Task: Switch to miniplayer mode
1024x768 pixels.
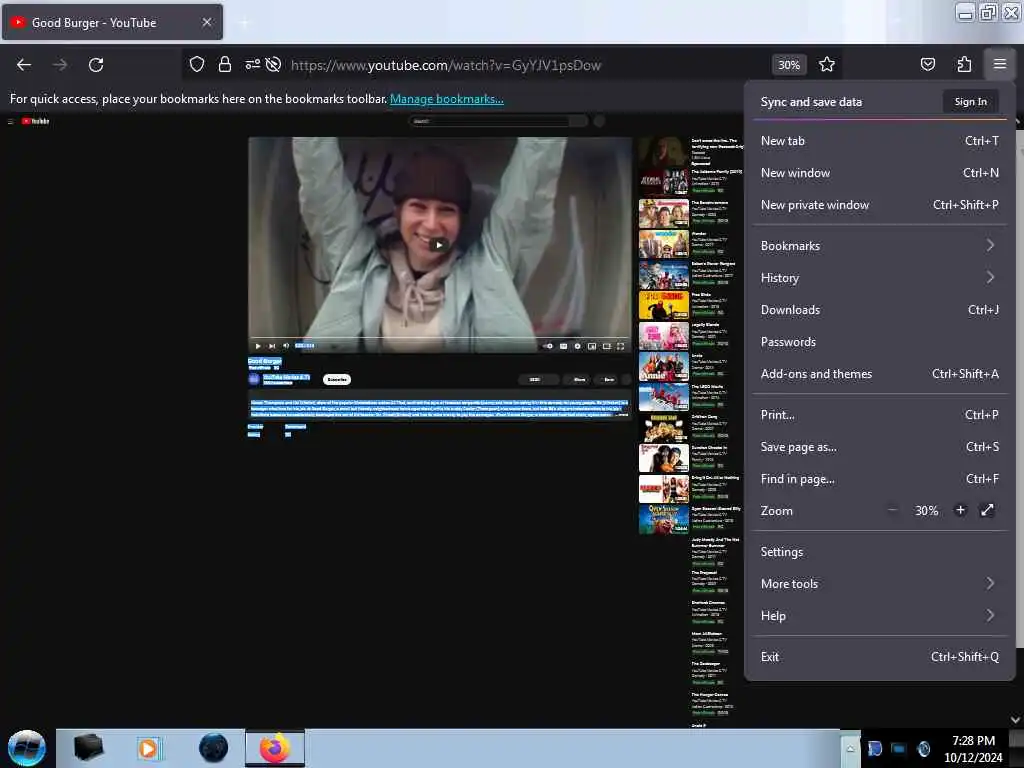Action: pos(592,346)
